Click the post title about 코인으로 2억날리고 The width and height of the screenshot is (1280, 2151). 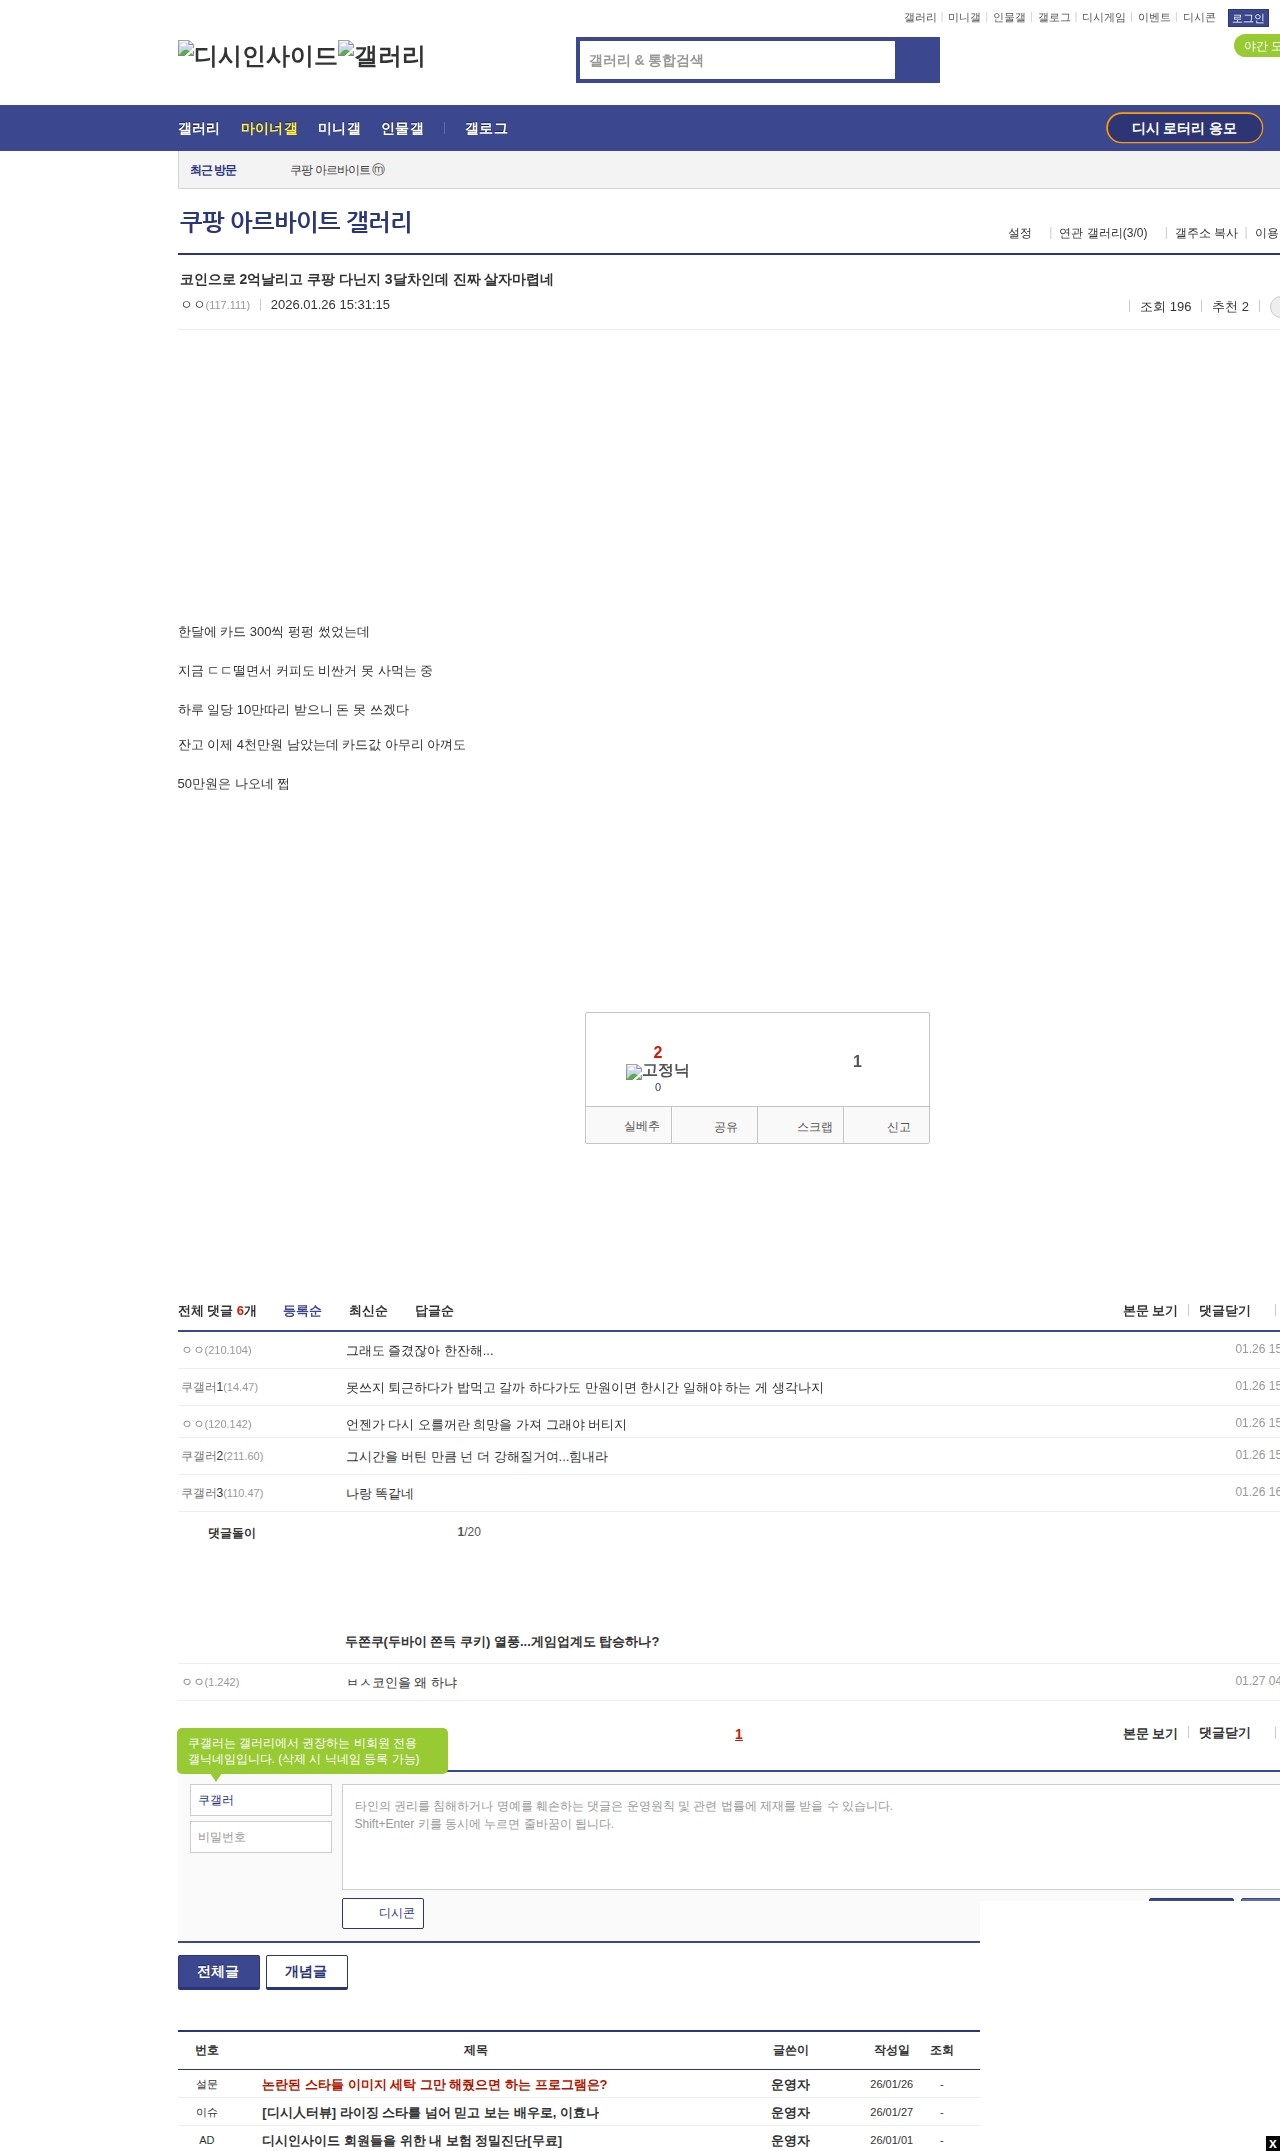(366, 279)
